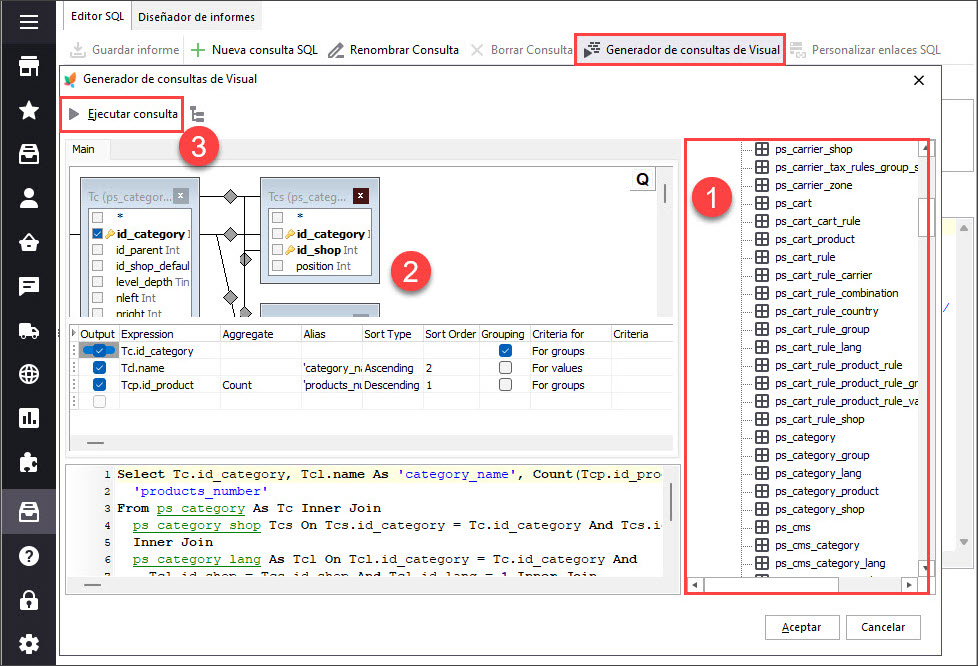This screenshot has height=666, width=978.
Task: Open the shopping basket icon in the sidebar
Action: point(29,243)
